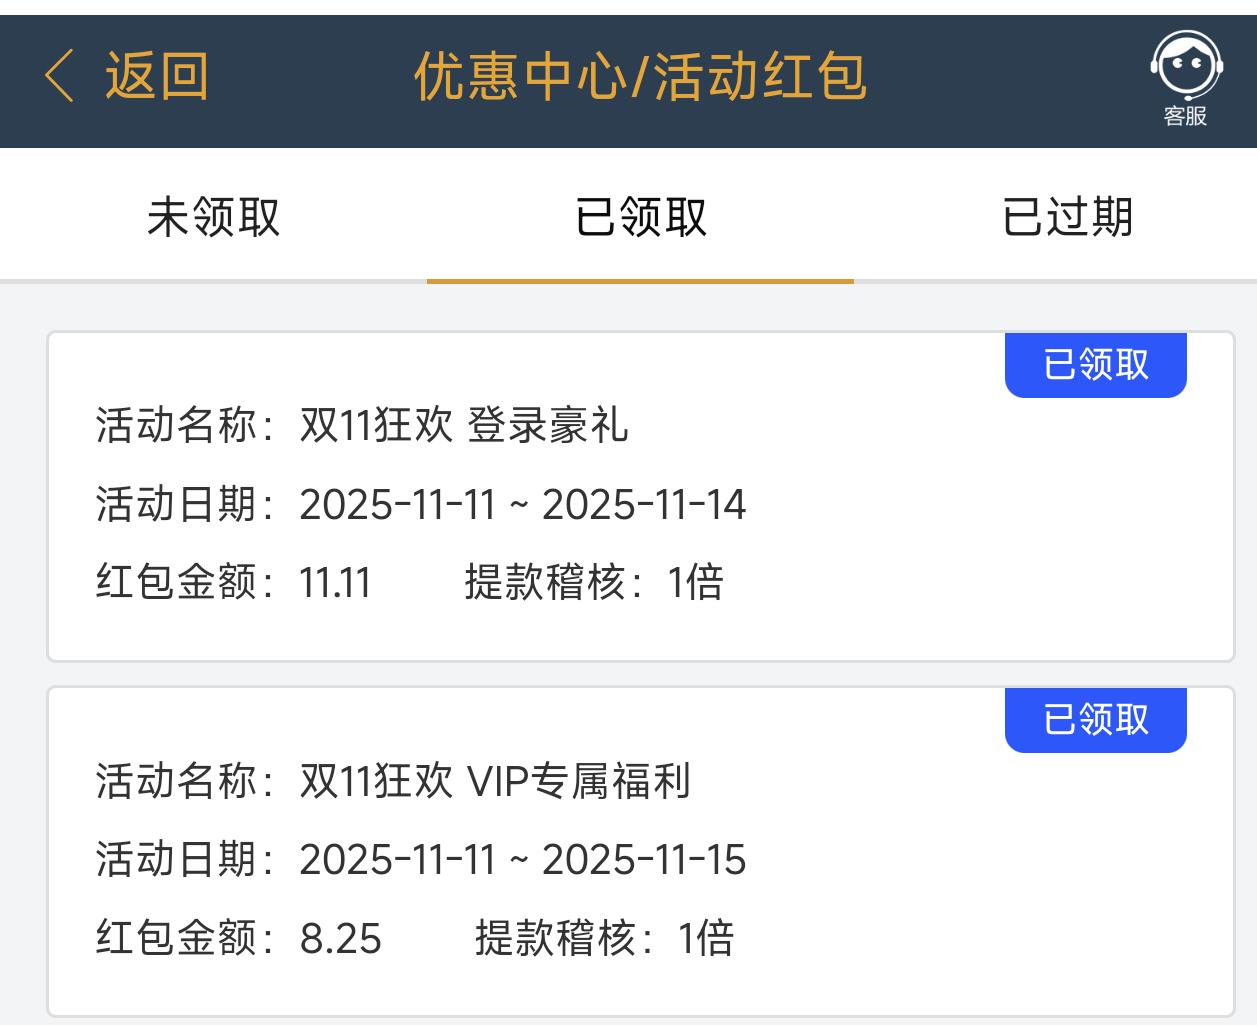
Task: Tap 活动日期 label in the VIP card
Action: [x=180, y=860]
